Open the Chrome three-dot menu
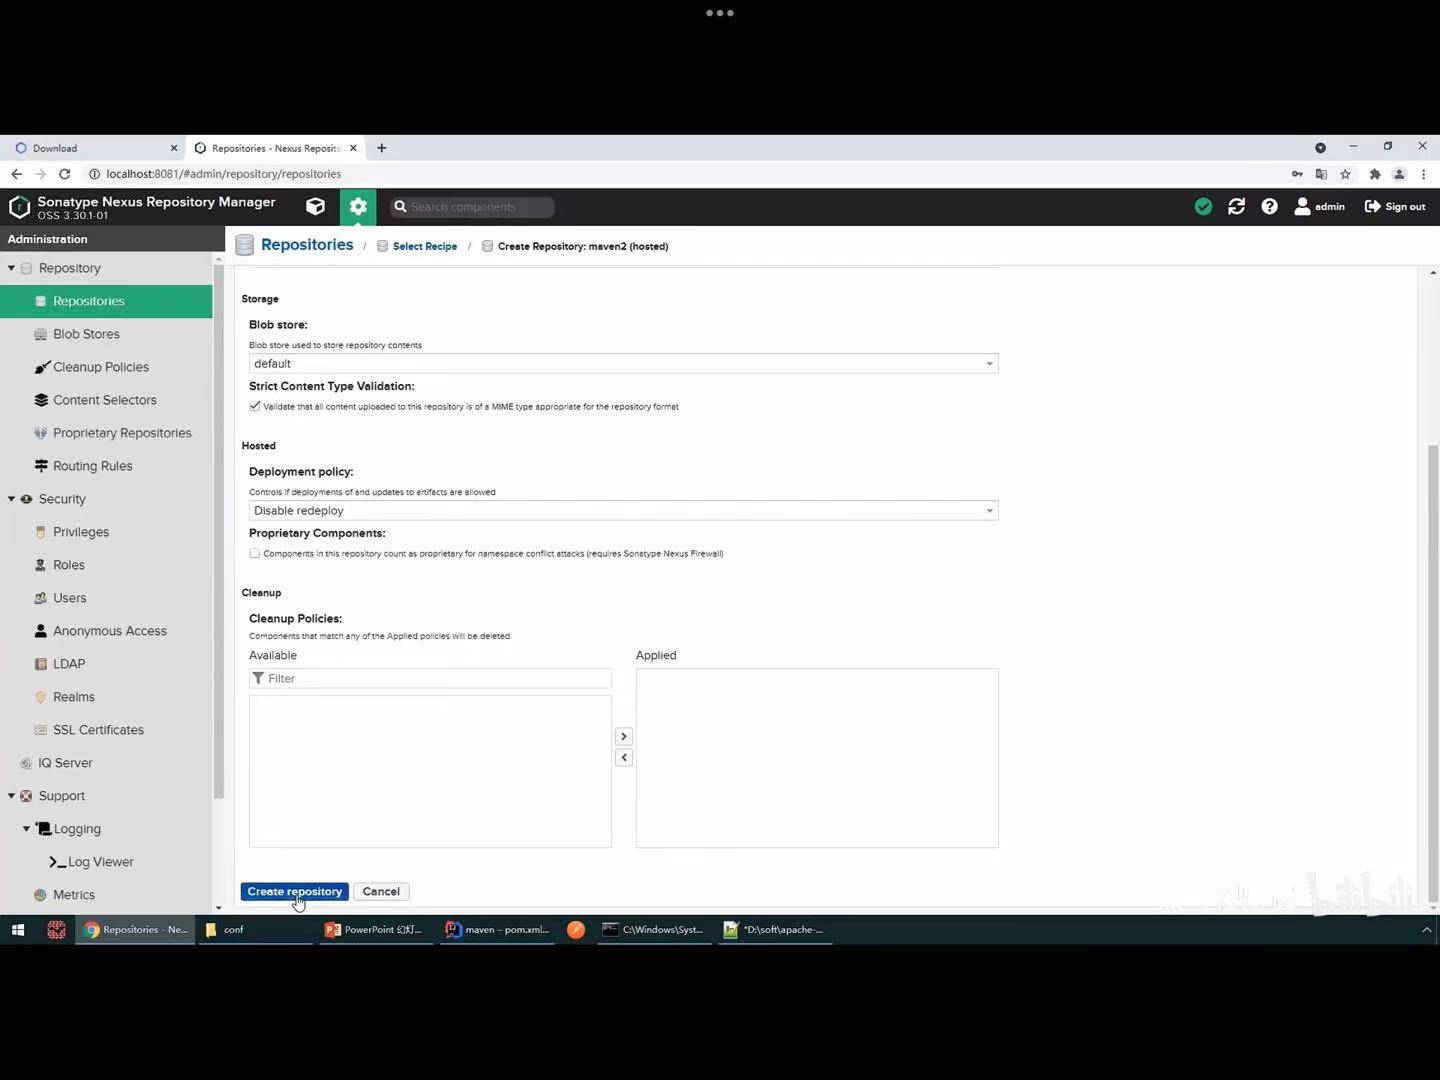This screenshot has width=1440, height=1080. click(x=1423, y=174)
